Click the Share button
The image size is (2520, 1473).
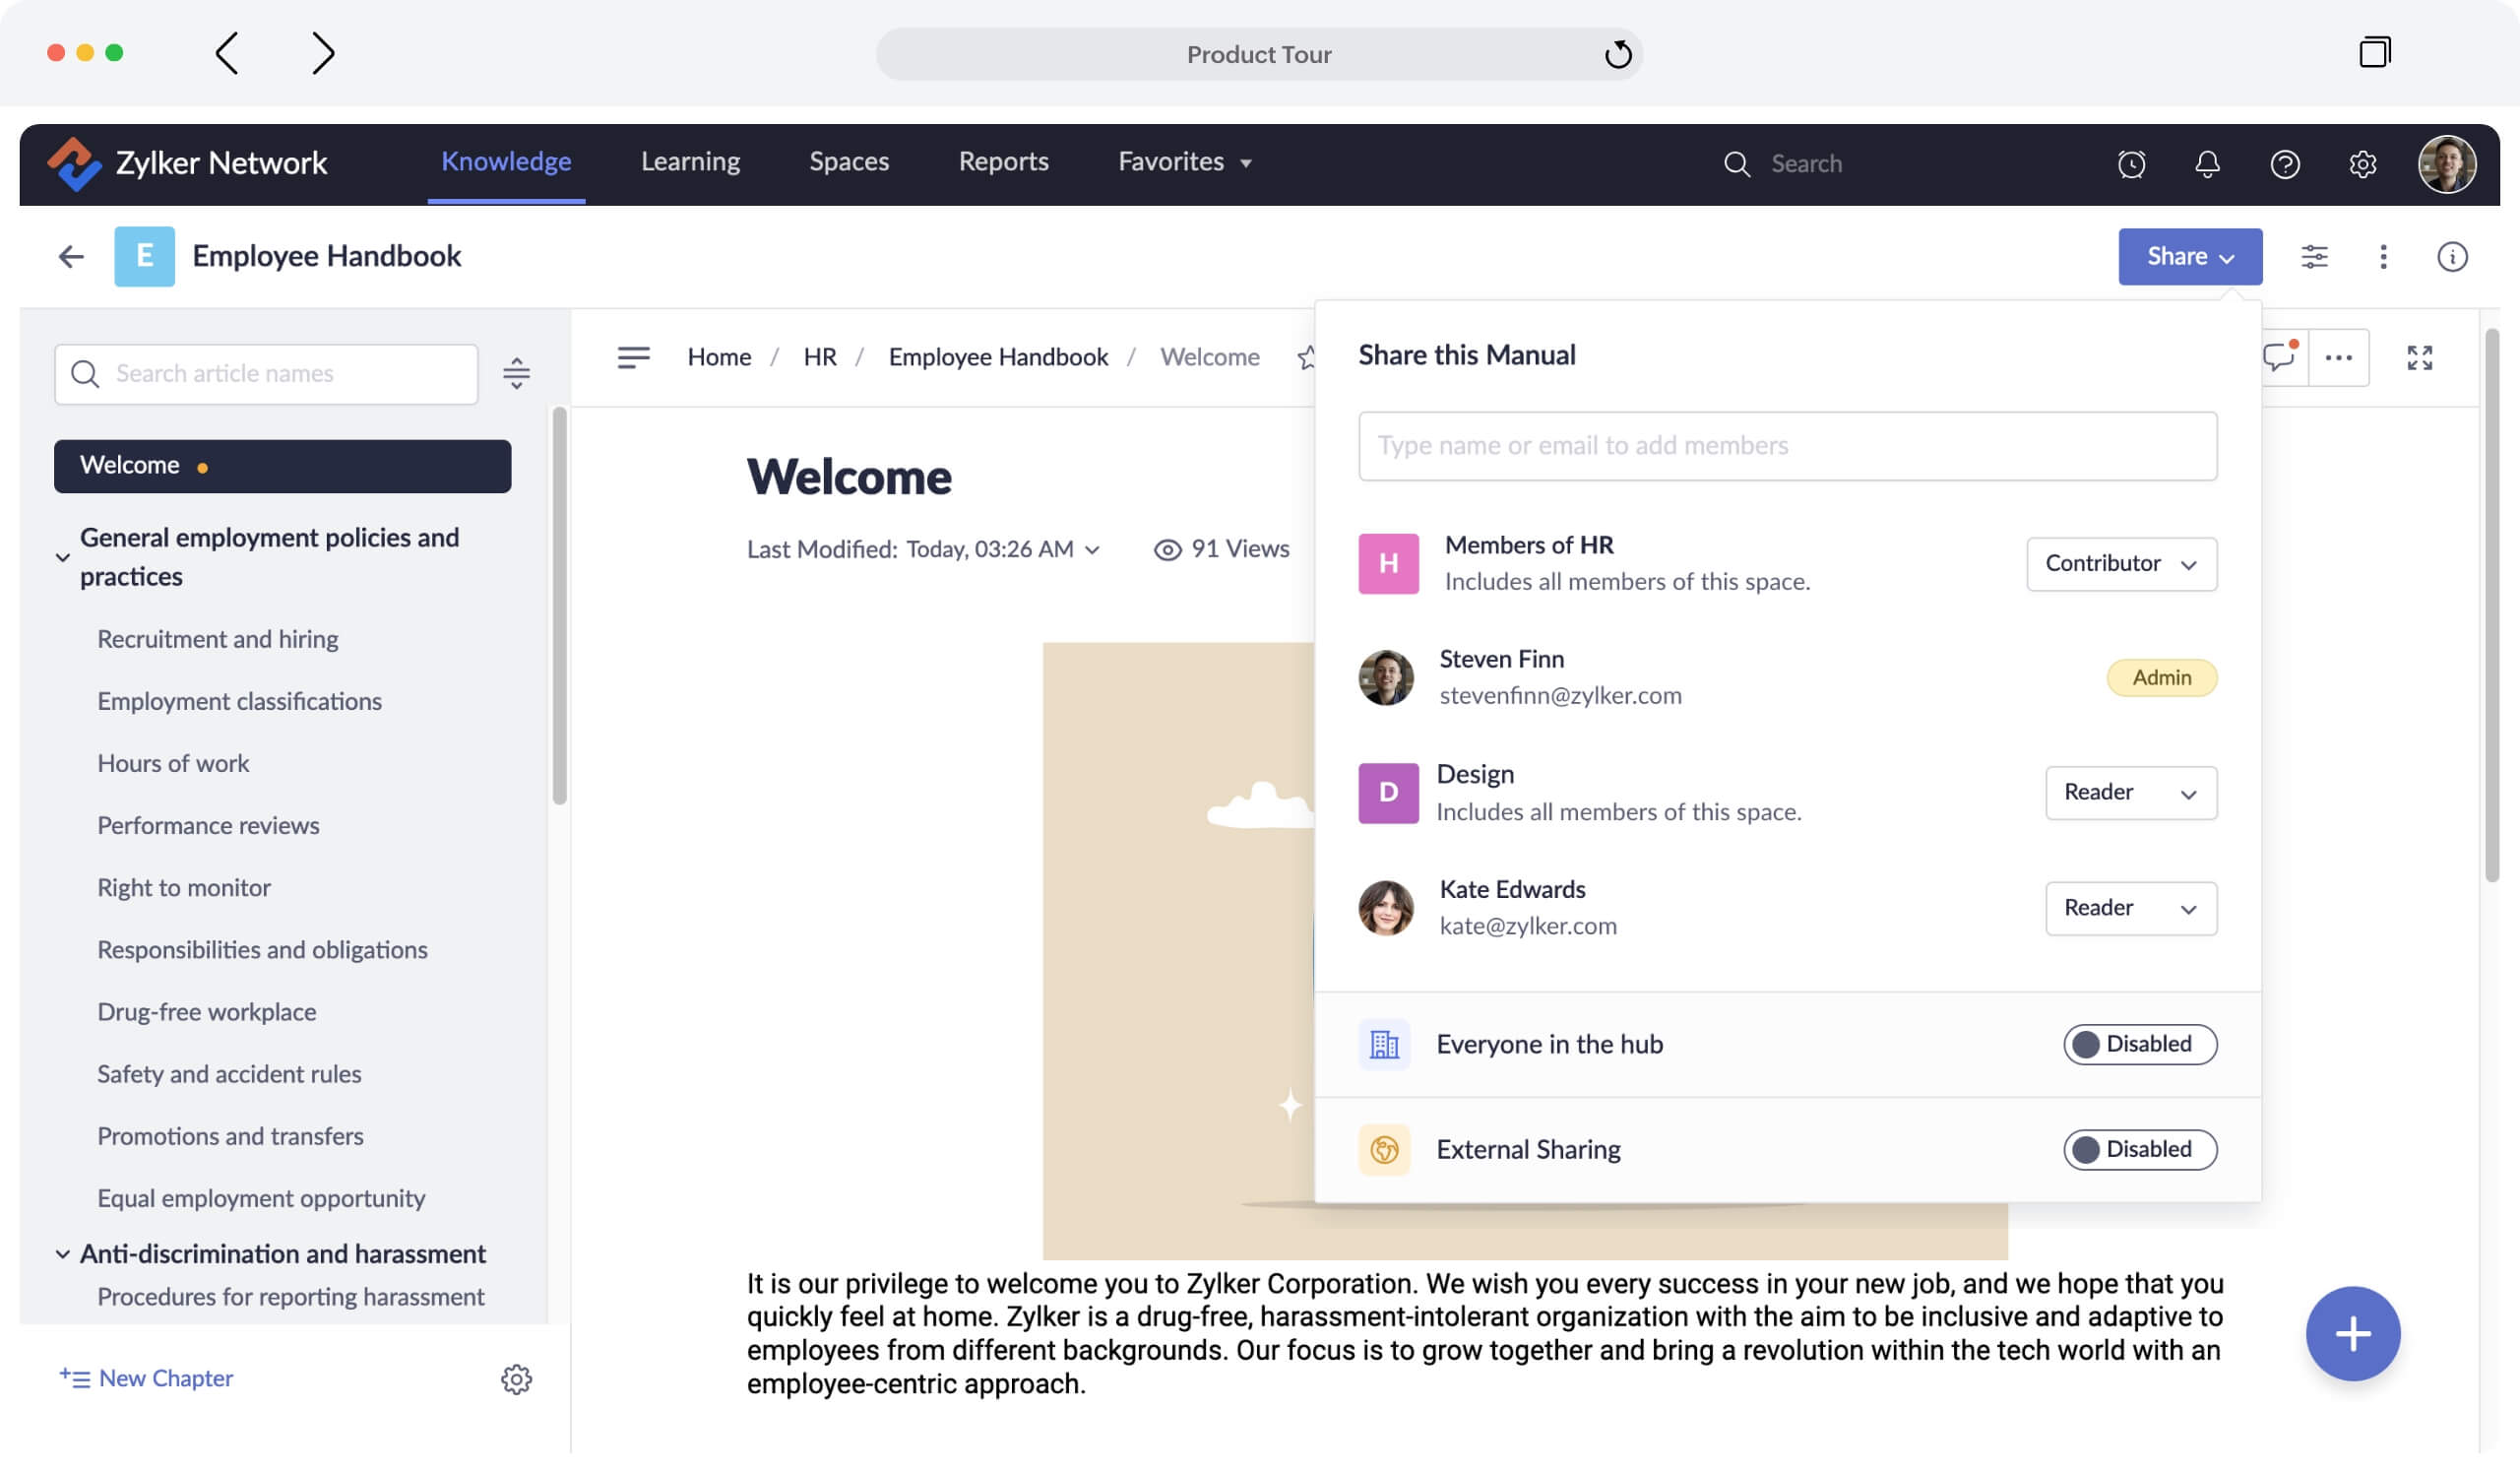pyautogui.click(x=2189, y=257)
